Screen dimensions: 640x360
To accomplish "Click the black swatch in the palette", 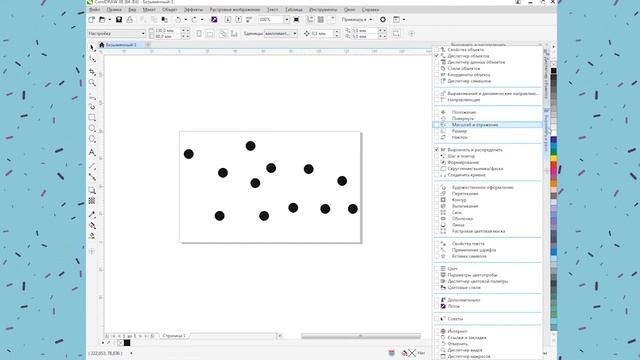I will [x=553, y=71].
